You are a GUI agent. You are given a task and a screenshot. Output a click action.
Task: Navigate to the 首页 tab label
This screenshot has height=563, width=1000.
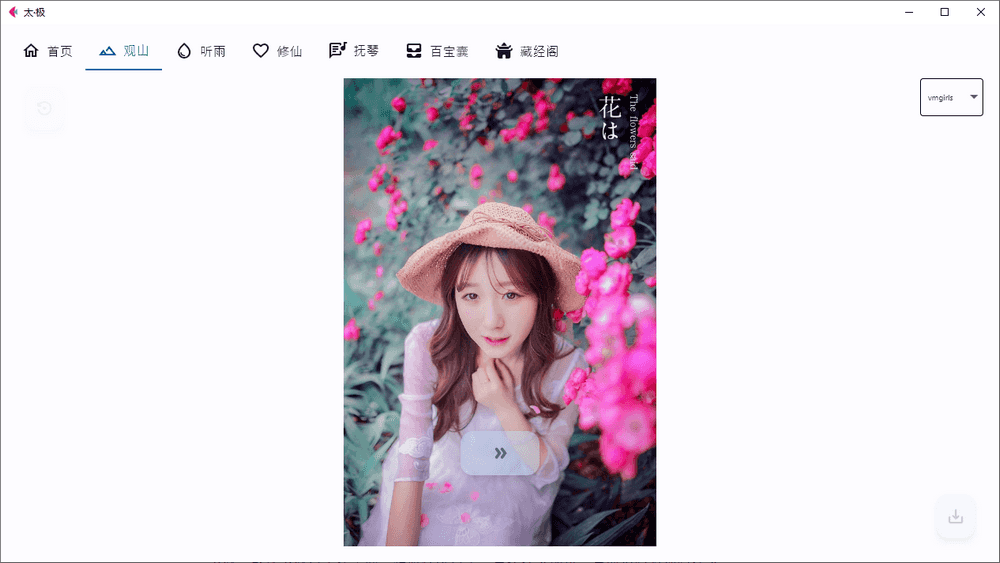[x=60, y=51]
